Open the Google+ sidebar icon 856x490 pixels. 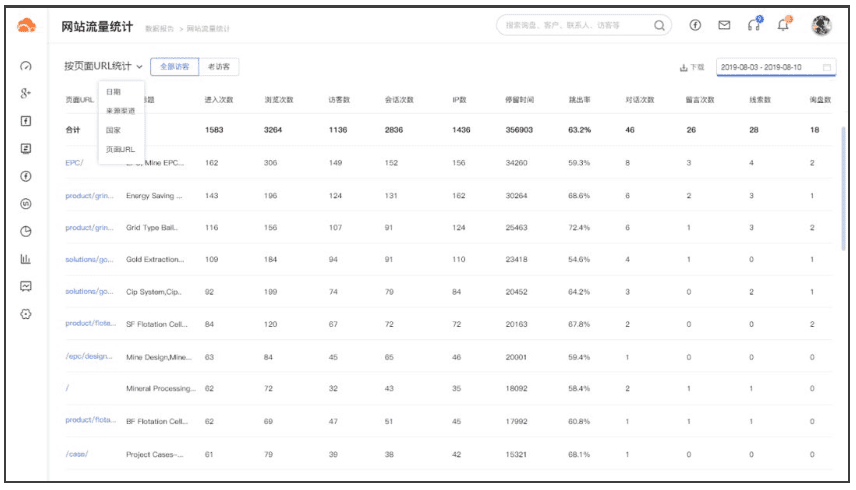[x=26, y=93]
